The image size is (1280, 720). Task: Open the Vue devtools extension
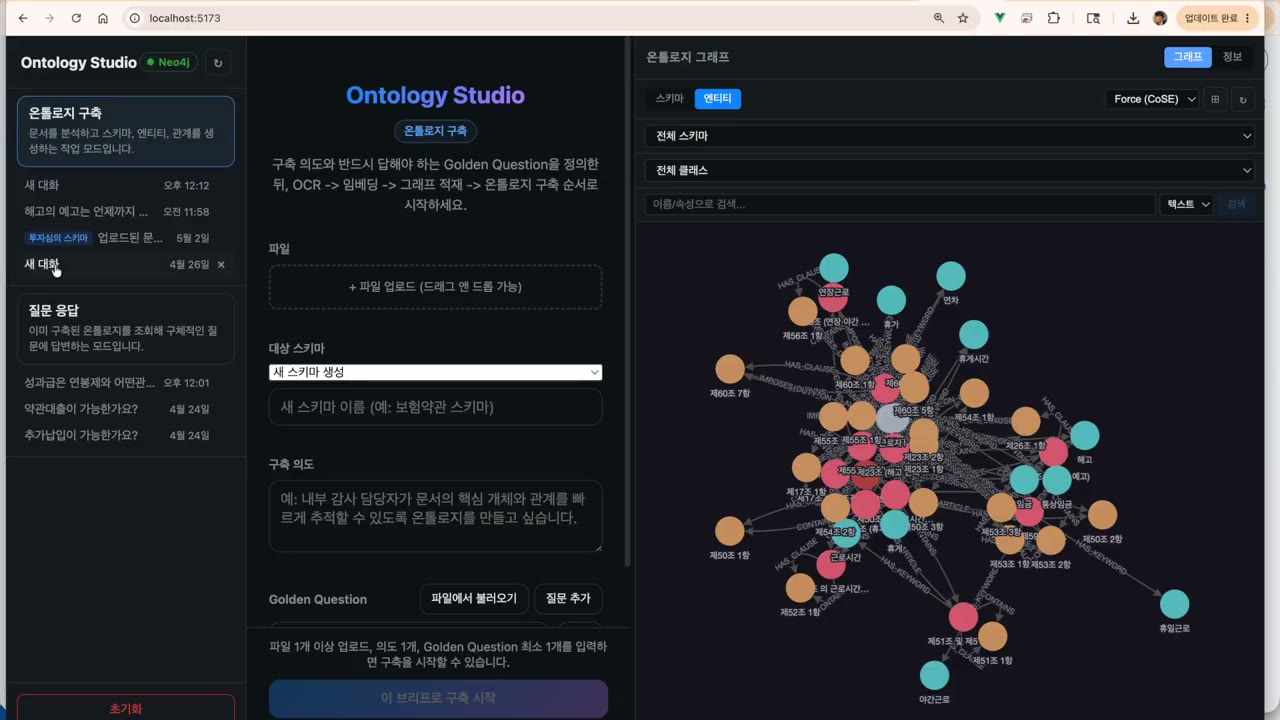pyautogui.click(x=999, y=18)
